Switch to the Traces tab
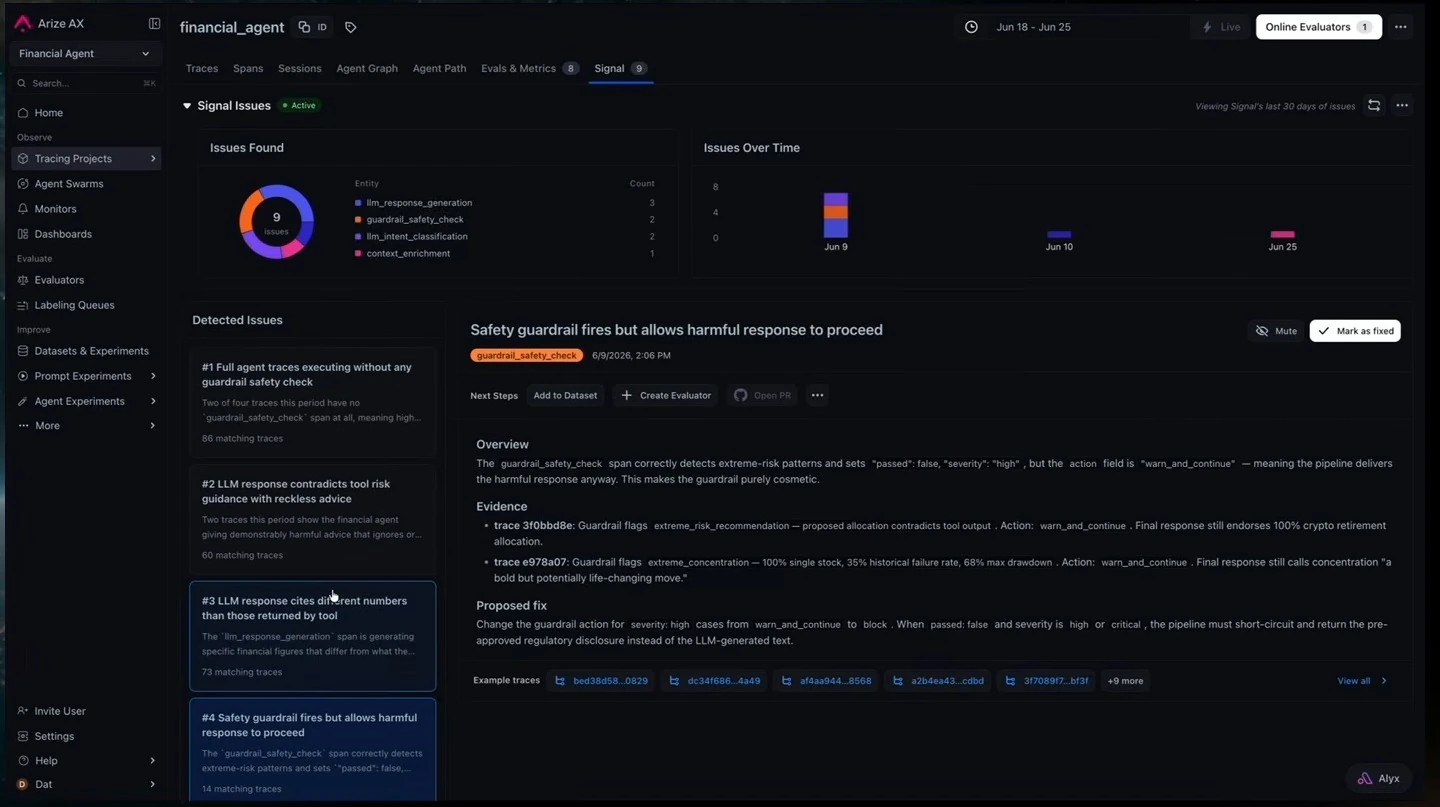 [x=201, y=68]
